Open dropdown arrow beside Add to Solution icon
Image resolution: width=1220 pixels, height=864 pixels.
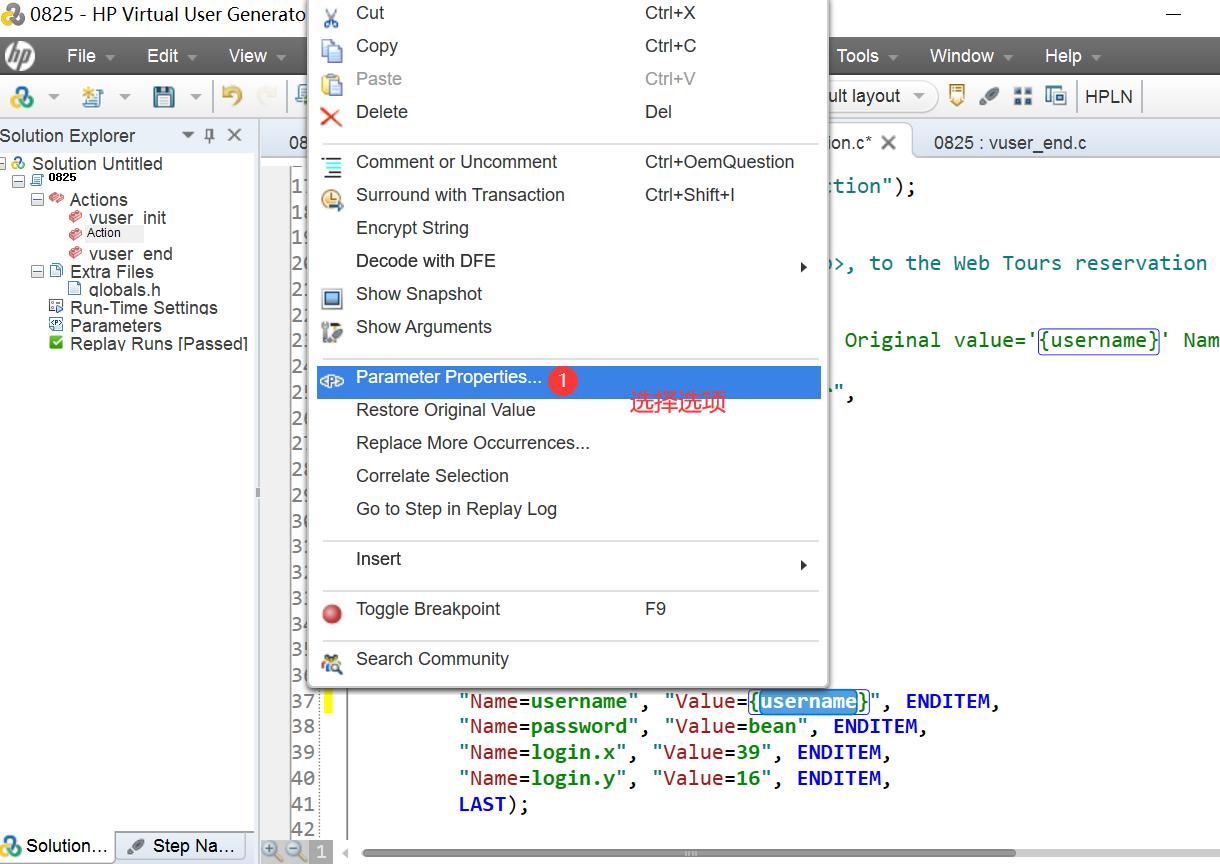pos(54,97)
